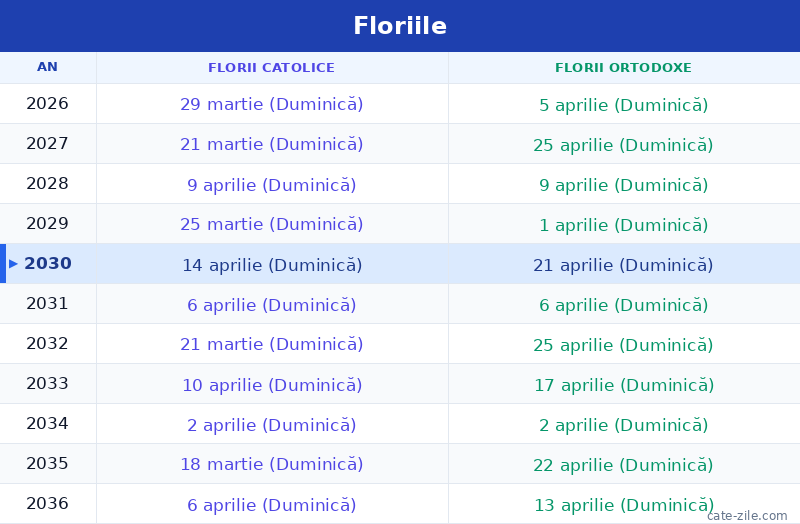The image size is (800, 524).
Task: Select the AN column header
Action: [x=47, y=67]
